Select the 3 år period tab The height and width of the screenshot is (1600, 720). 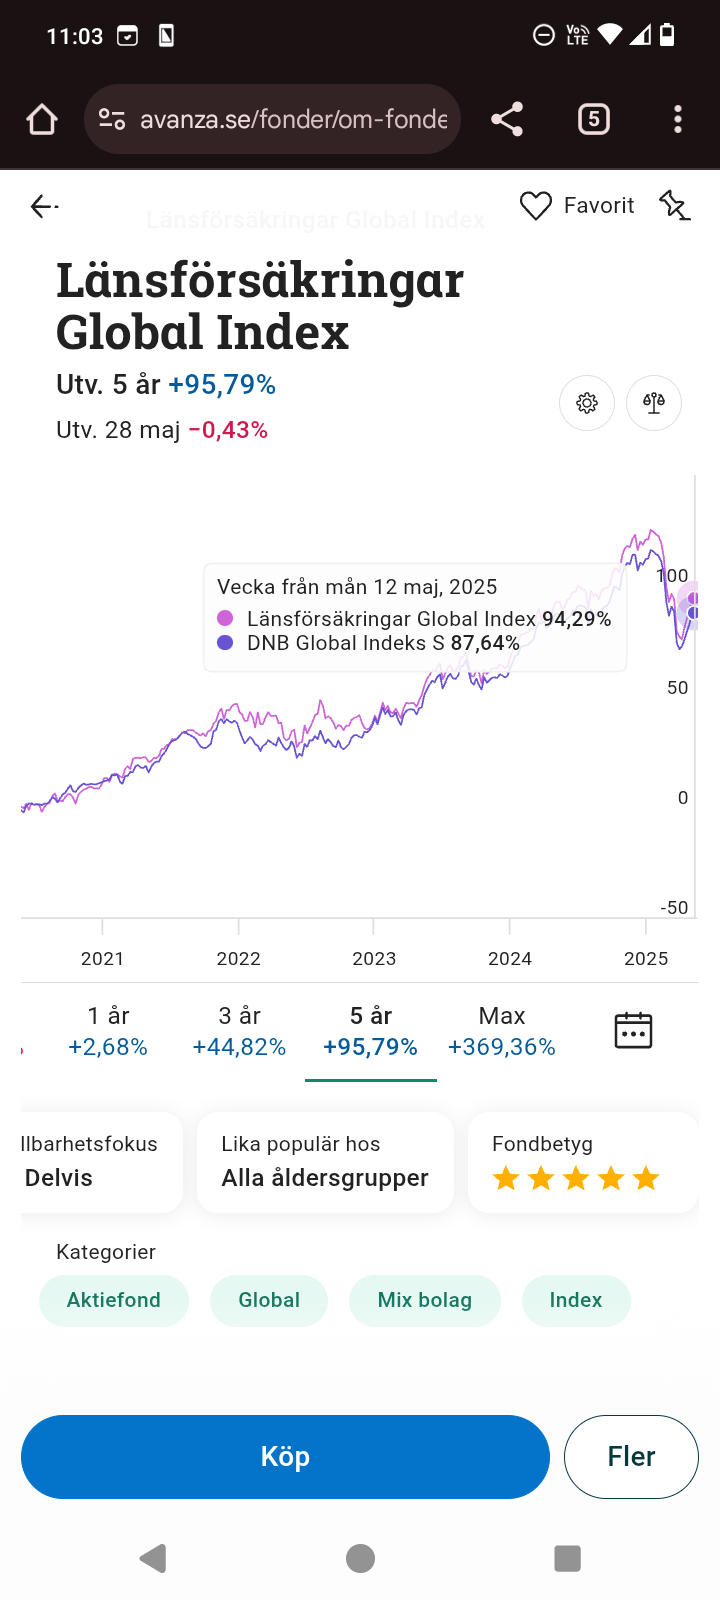click(239, 1031)
